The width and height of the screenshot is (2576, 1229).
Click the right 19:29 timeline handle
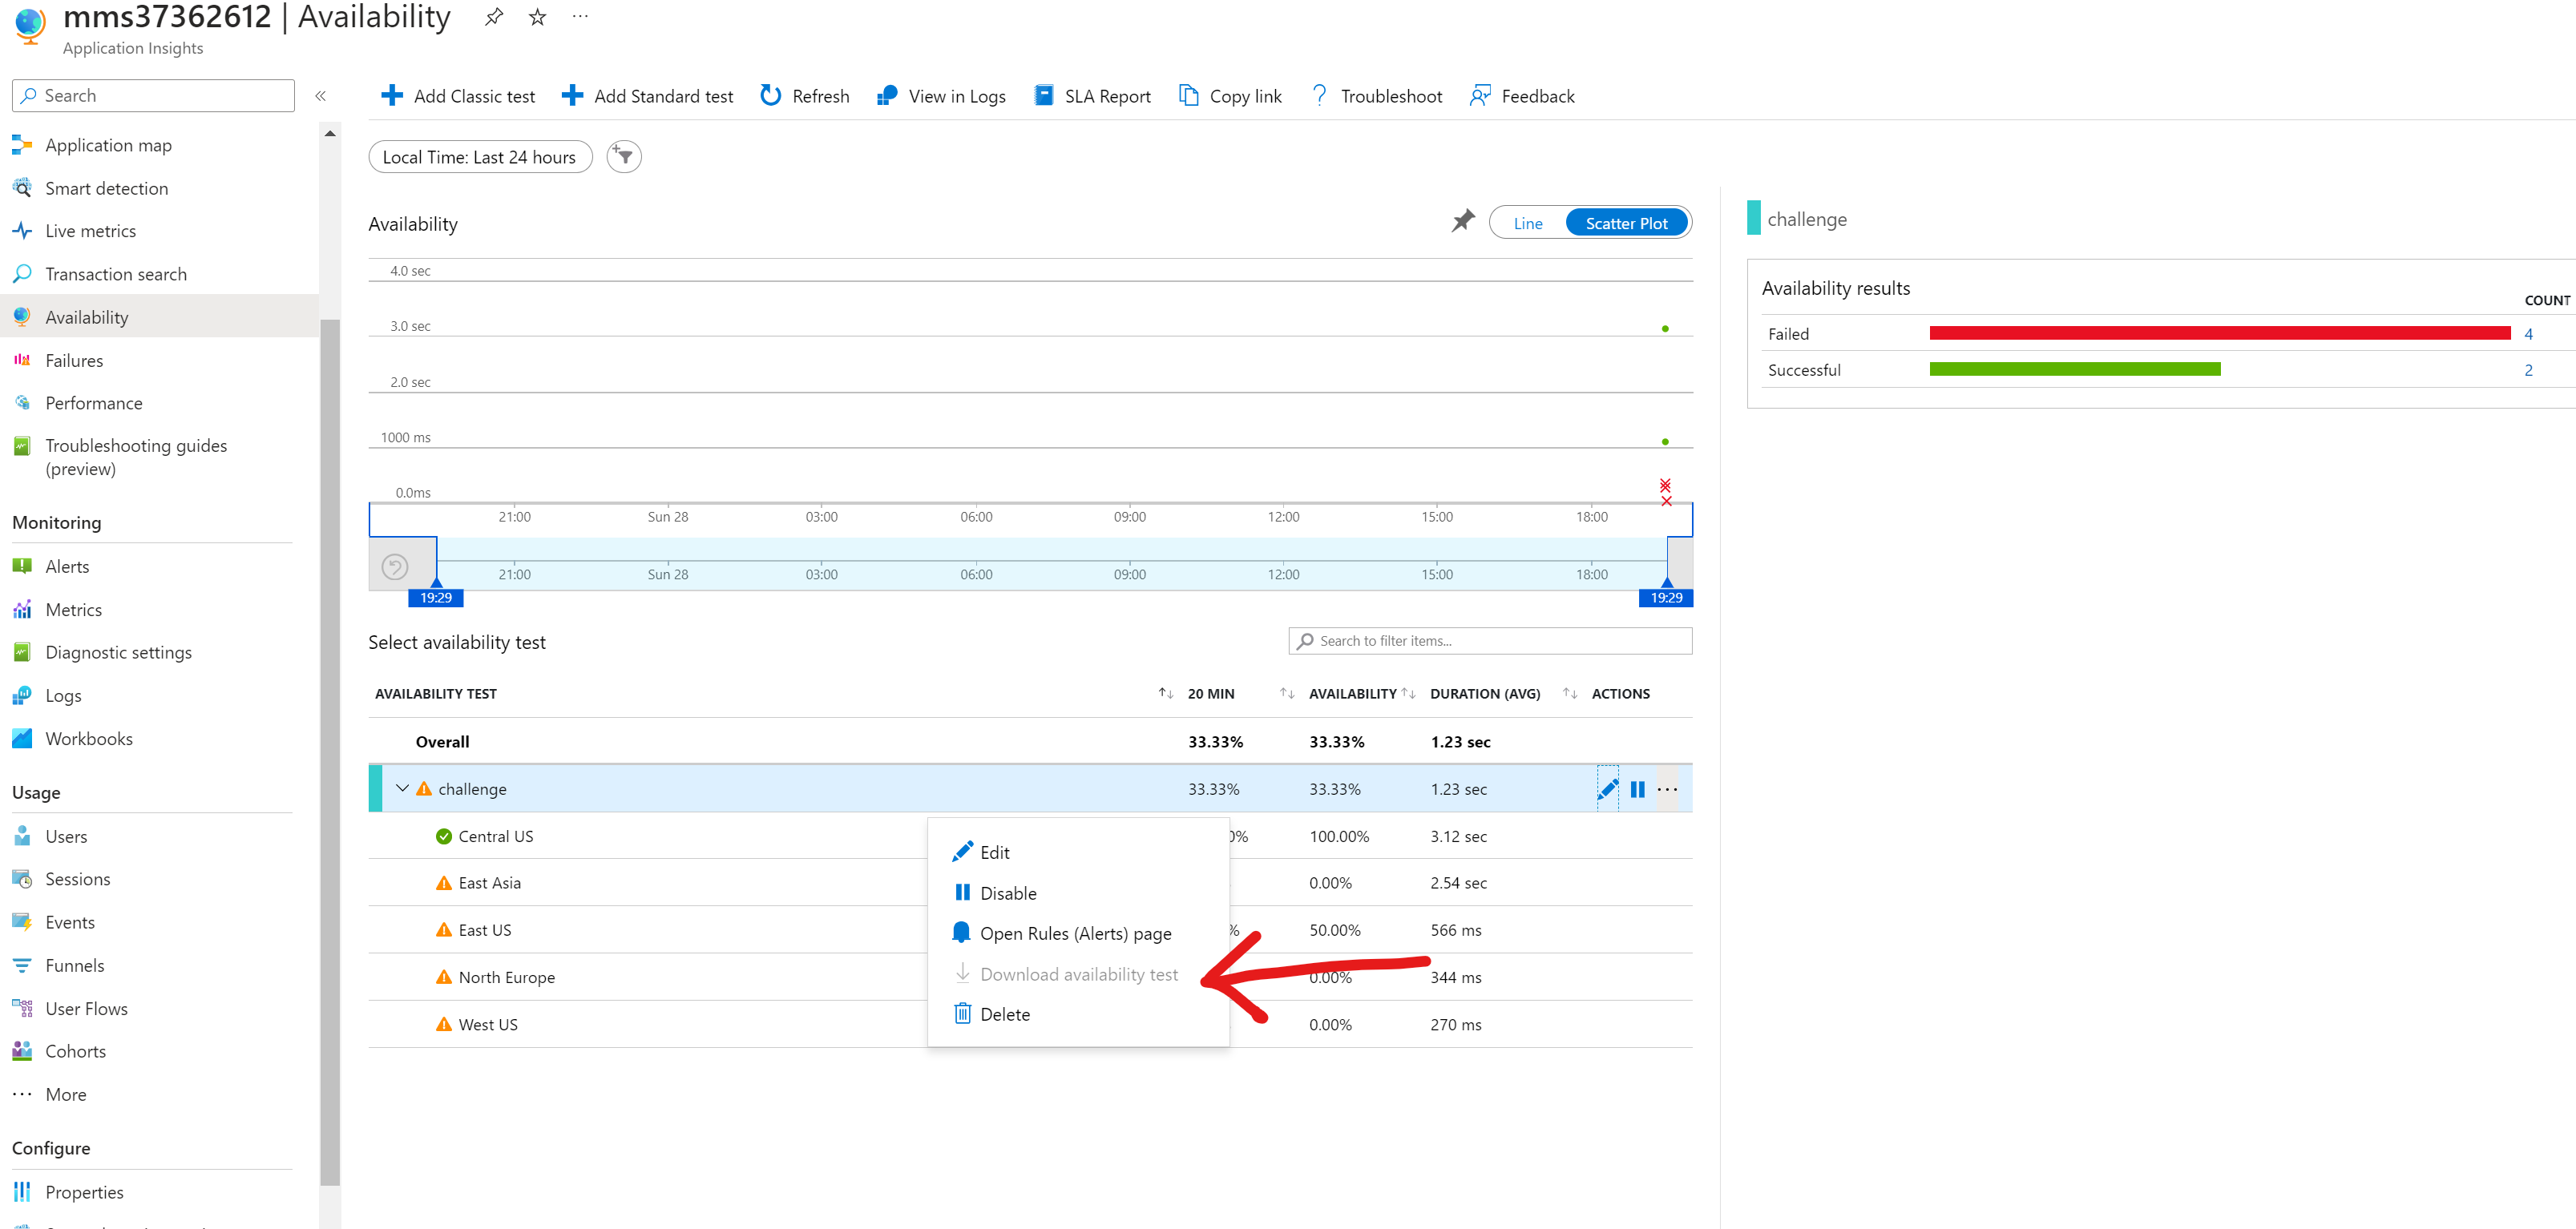click(x=1666, y=596)
